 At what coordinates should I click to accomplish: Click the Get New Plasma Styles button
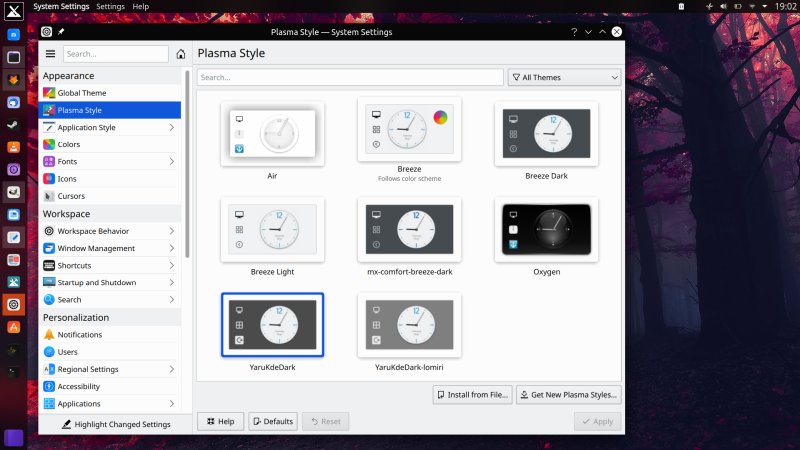click(568, 395)
